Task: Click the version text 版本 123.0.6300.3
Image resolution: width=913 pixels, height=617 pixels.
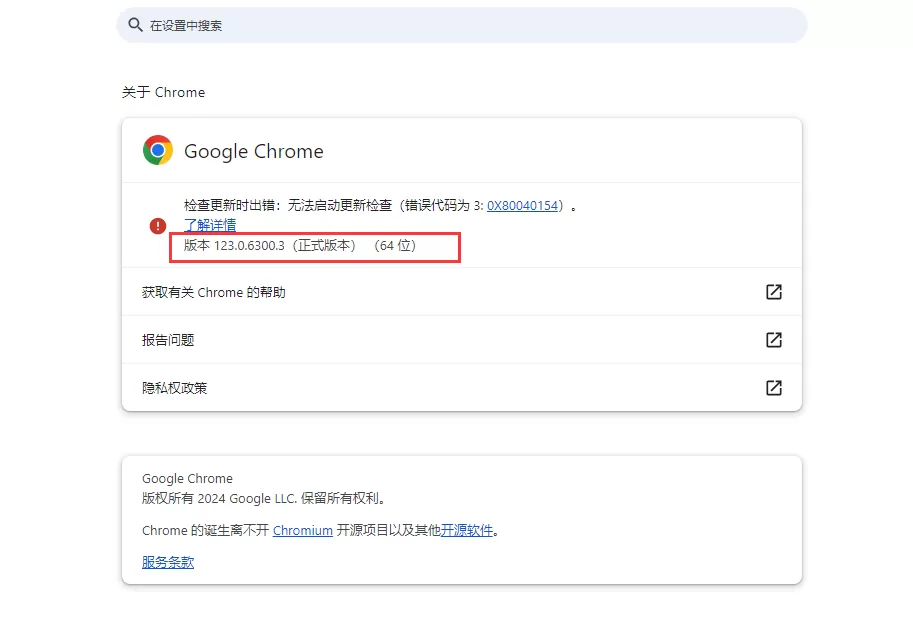Action: [234, 246]
